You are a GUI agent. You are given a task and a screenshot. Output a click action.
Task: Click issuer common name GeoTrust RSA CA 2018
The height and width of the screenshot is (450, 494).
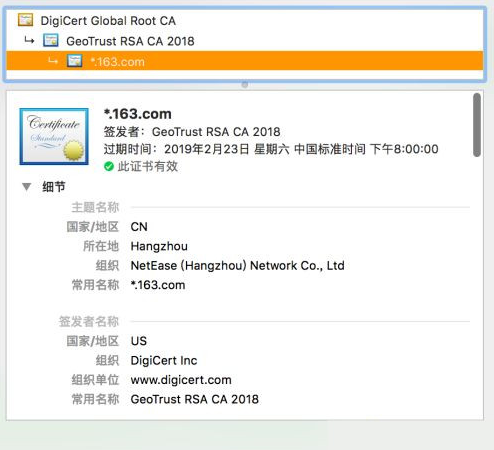(195, 399)
